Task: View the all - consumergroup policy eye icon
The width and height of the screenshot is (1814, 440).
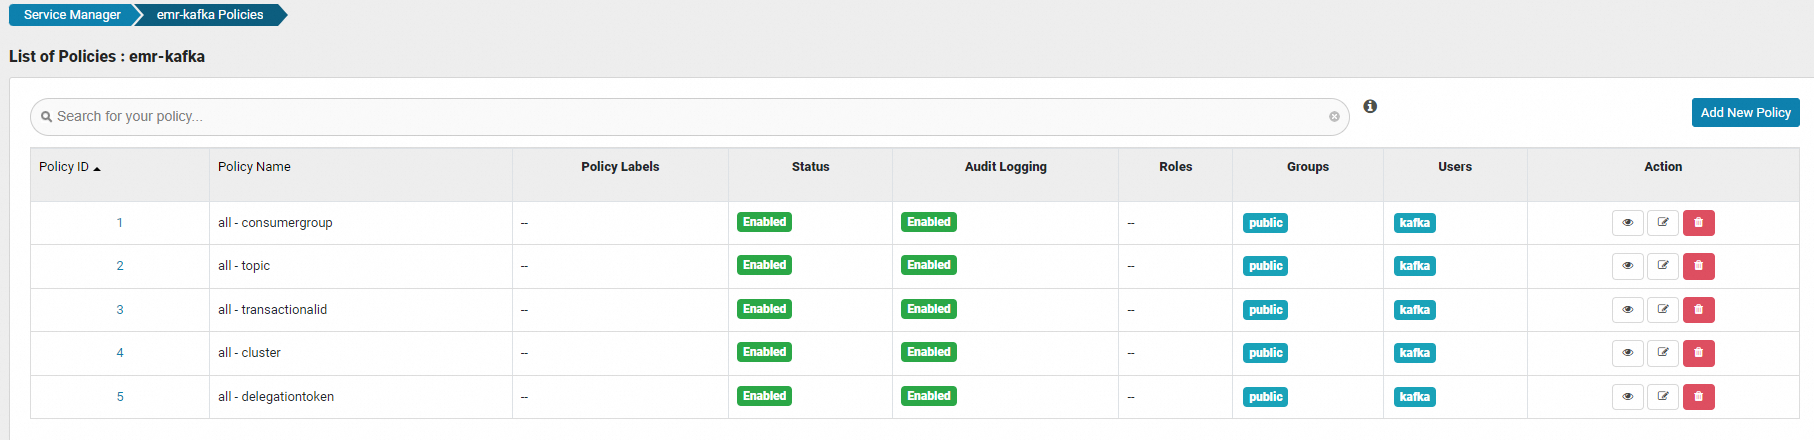Action: 1627,223
